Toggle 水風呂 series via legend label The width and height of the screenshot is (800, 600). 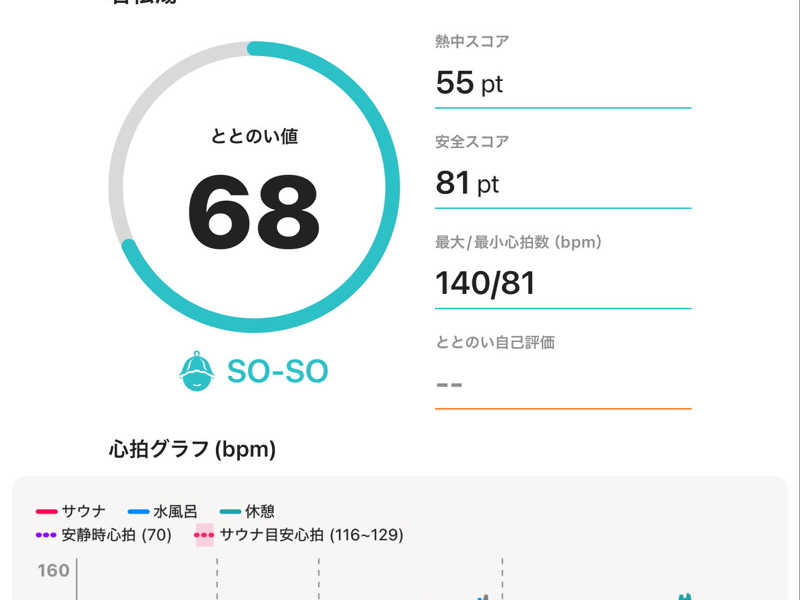[175, 511]
